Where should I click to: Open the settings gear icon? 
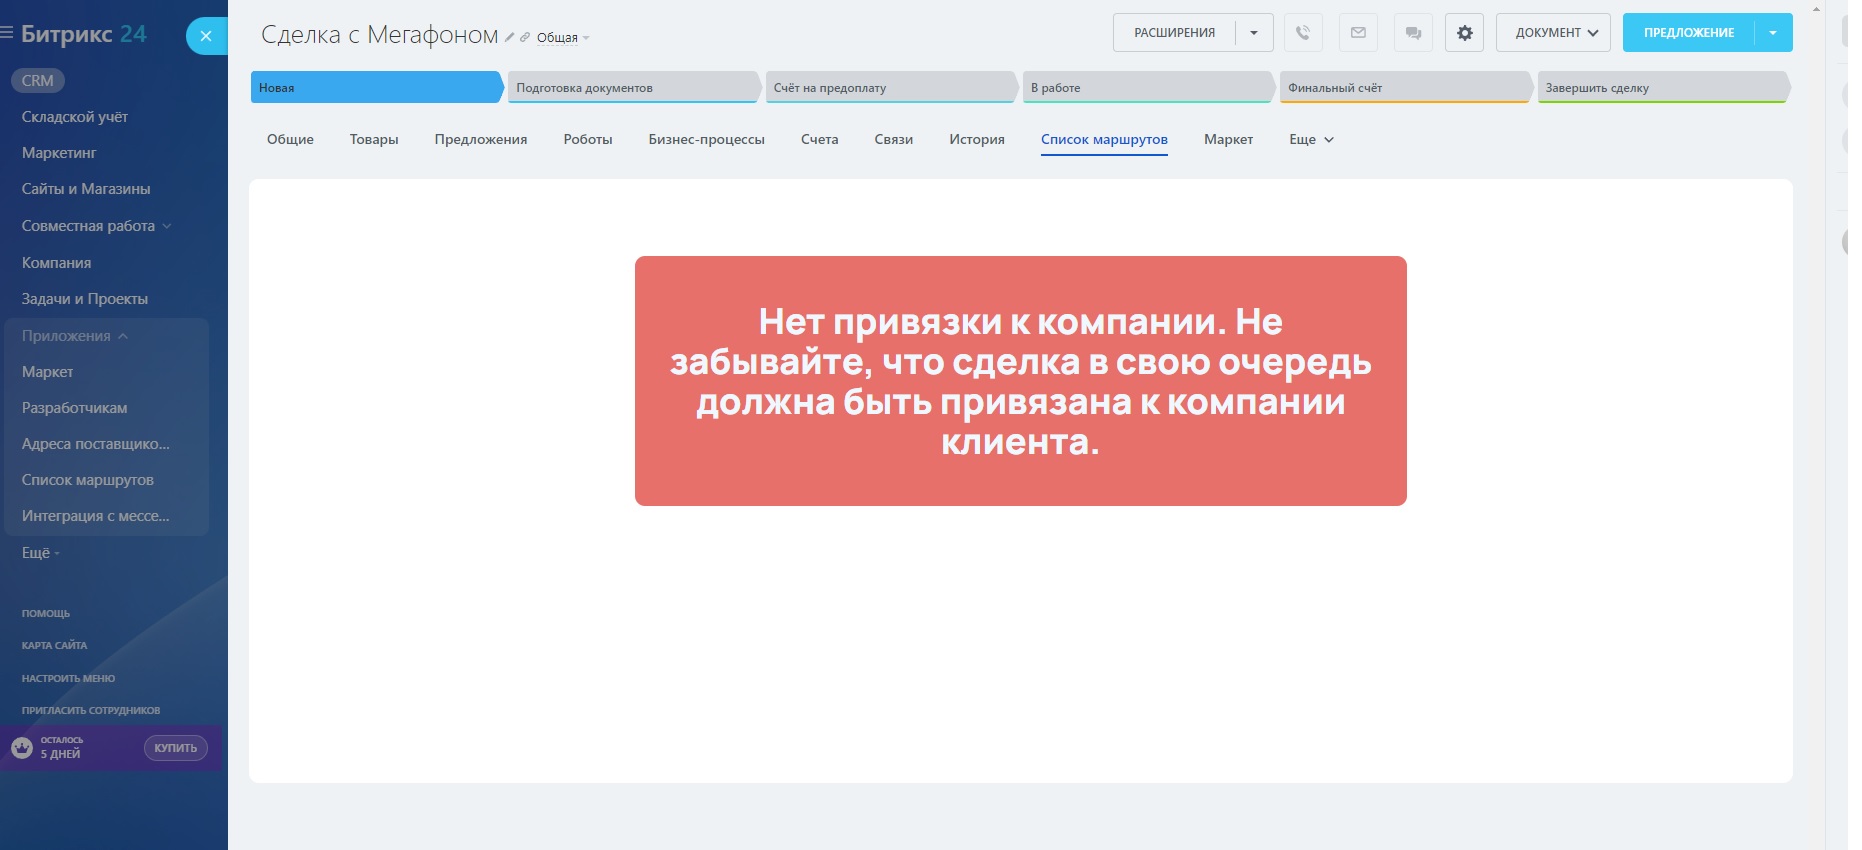(1464, 33)
